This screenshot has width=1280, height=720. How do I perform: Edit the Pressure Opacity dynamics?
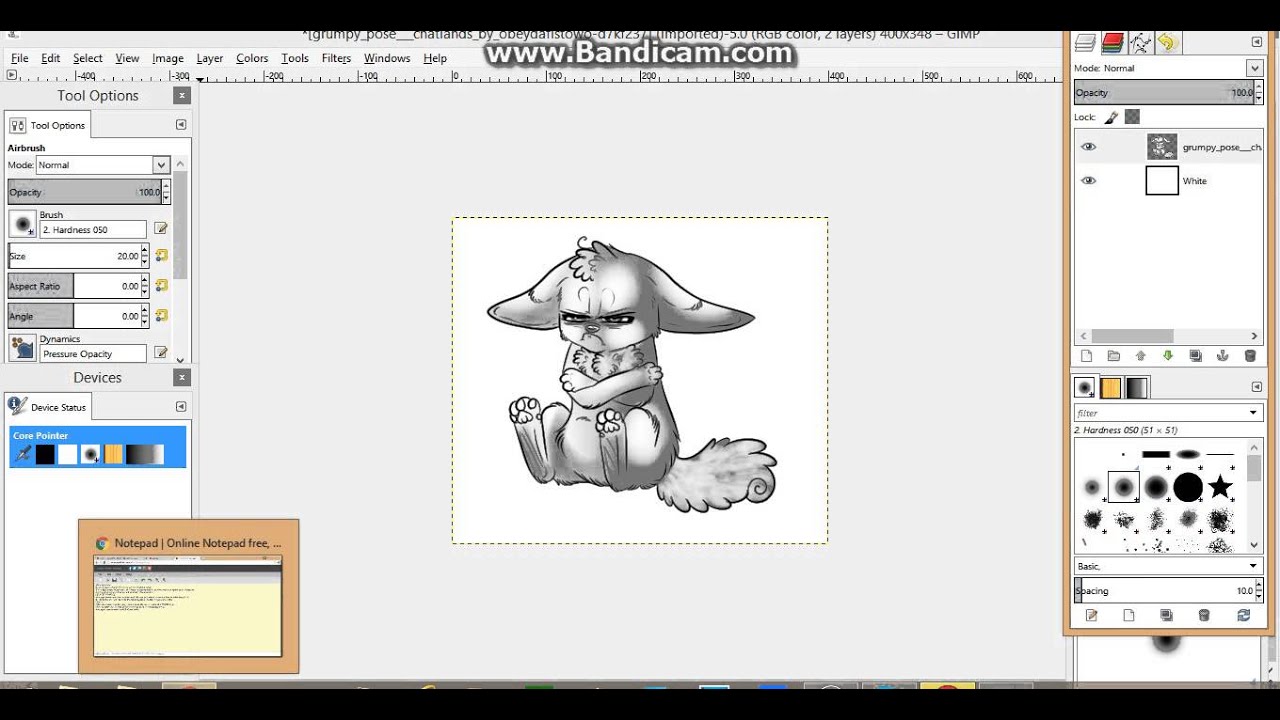pos(161,353)
